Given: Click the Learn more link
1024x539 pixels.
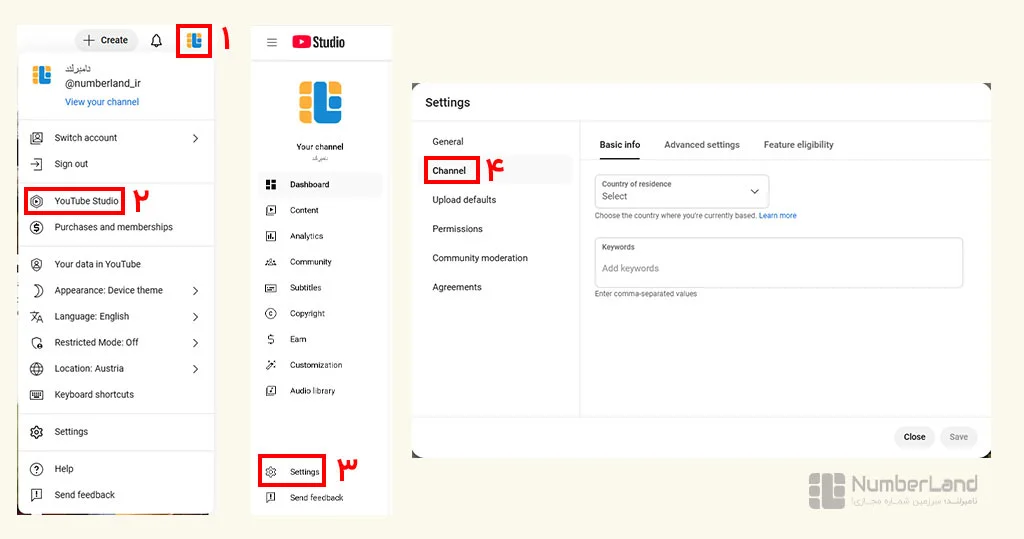Looking at the screenshot, I should coord(777,216).
